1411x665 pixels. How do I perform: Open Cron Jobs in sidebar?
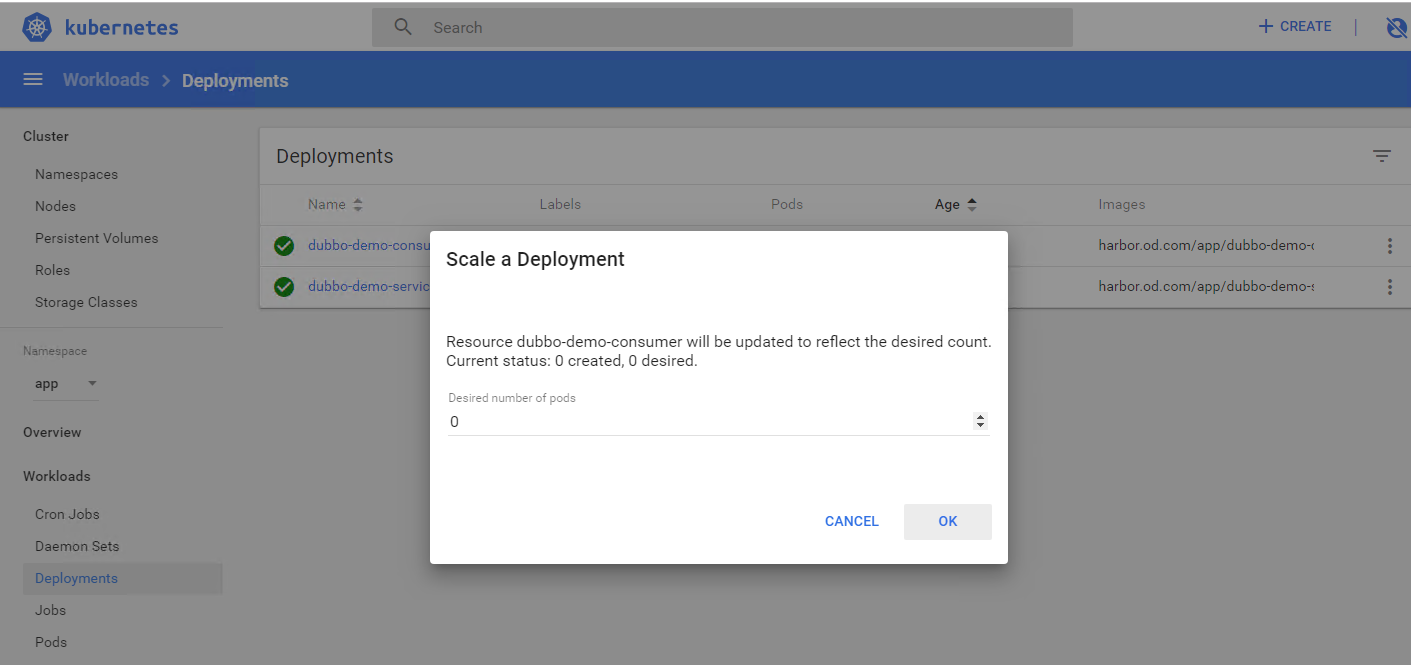[67, 514]
